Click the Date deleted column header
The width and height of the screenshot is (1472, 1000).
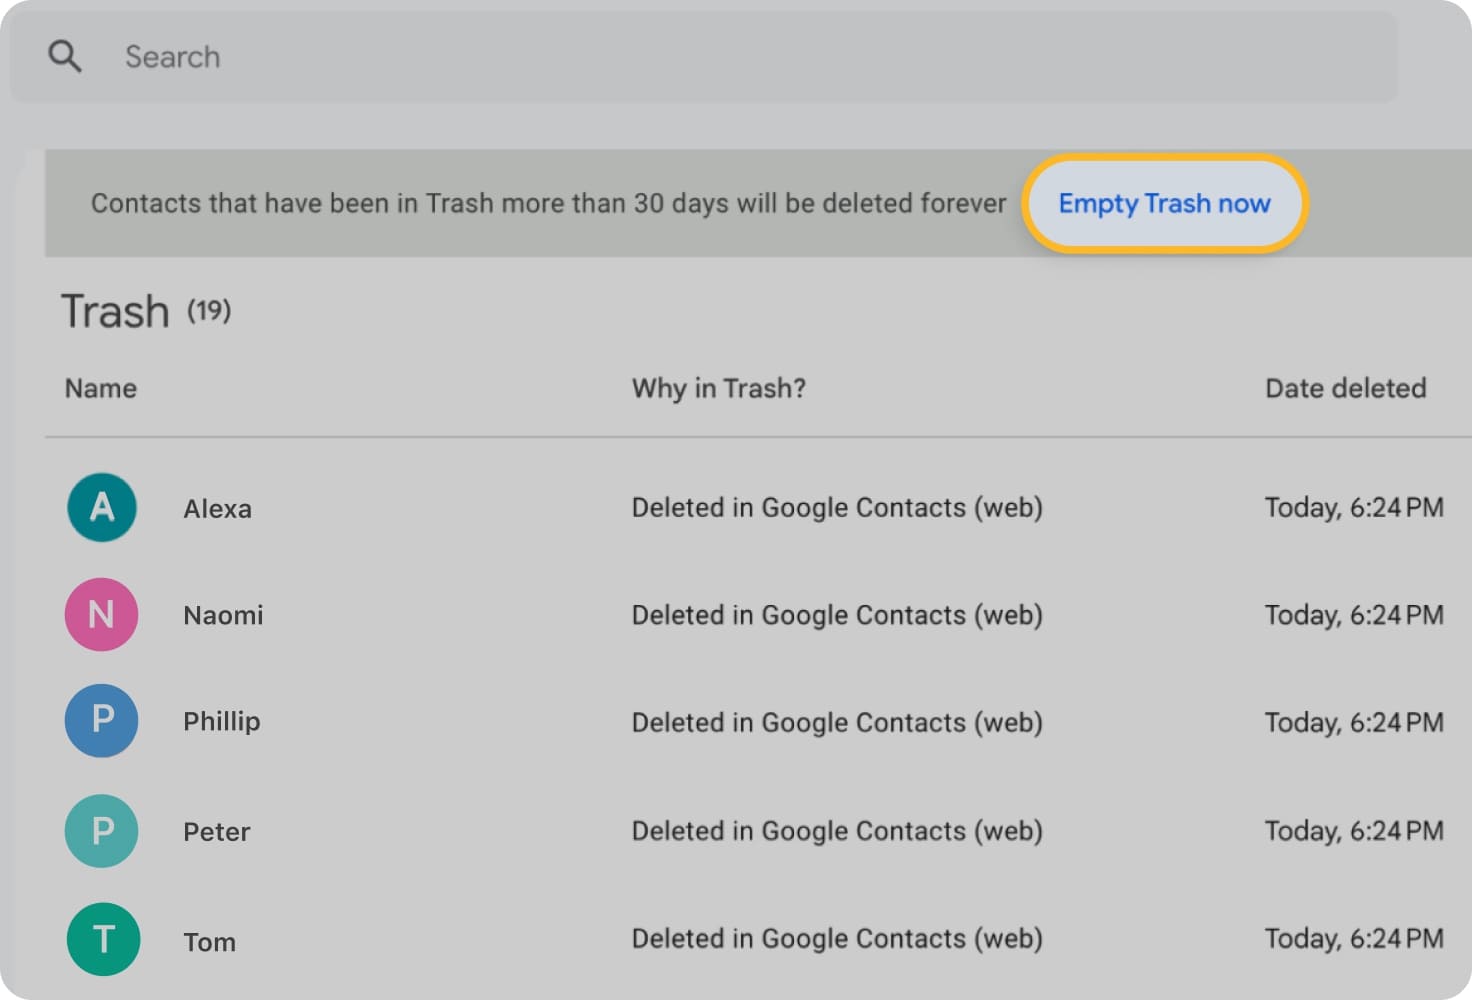(1345, 388)
